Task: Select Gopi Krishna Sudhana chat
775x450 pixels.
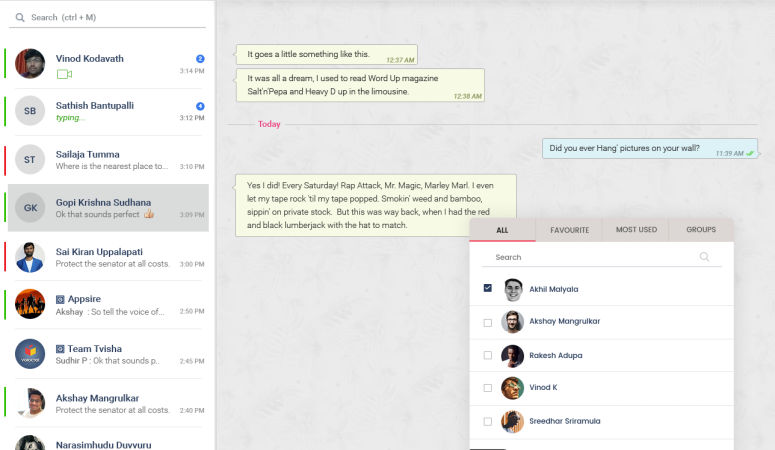Action: pyautogui.click(x=108, y=208)
